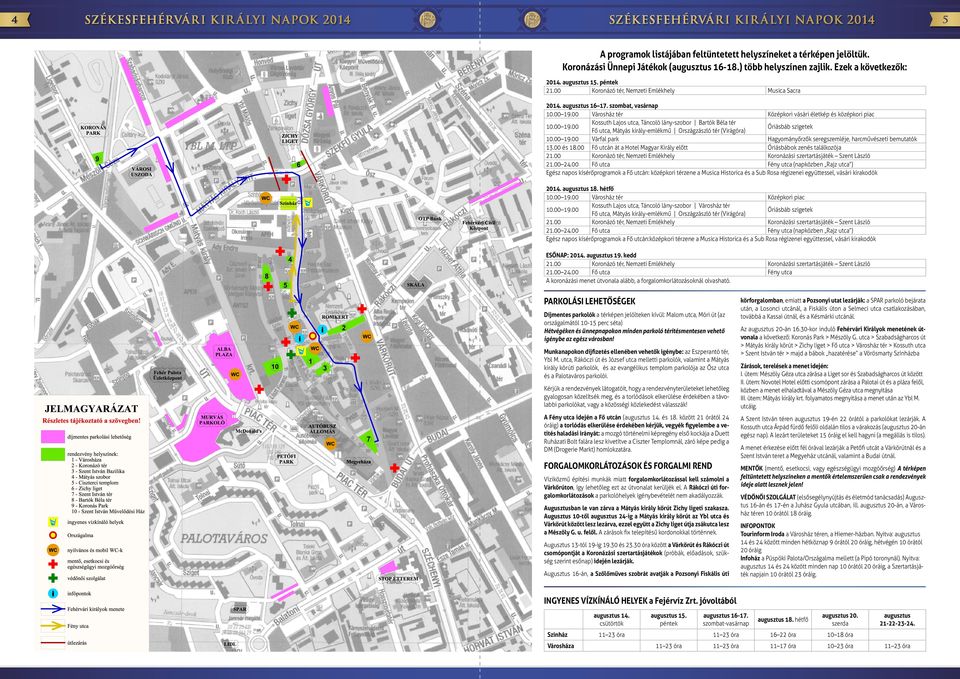Click the green event venue swatch in the legend

[x=53, y=454]
